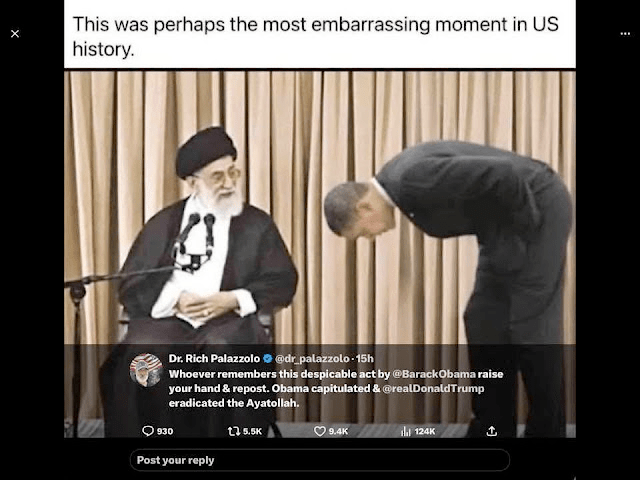The height and width of the screenshot is (480, 640).
Task: Like the post with the heart icon
Action: [320, 431]
